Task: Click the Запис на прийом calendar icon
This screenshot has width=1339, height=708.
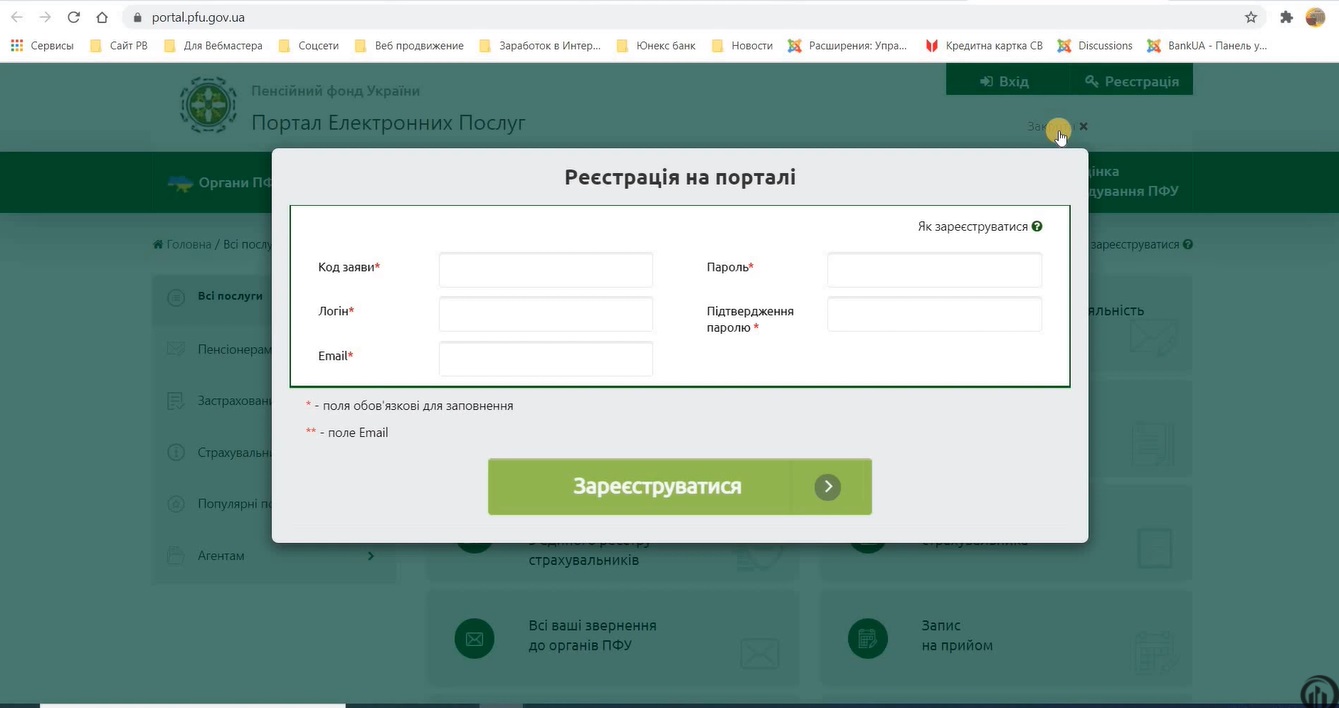Action: click(x=867, y=637)
